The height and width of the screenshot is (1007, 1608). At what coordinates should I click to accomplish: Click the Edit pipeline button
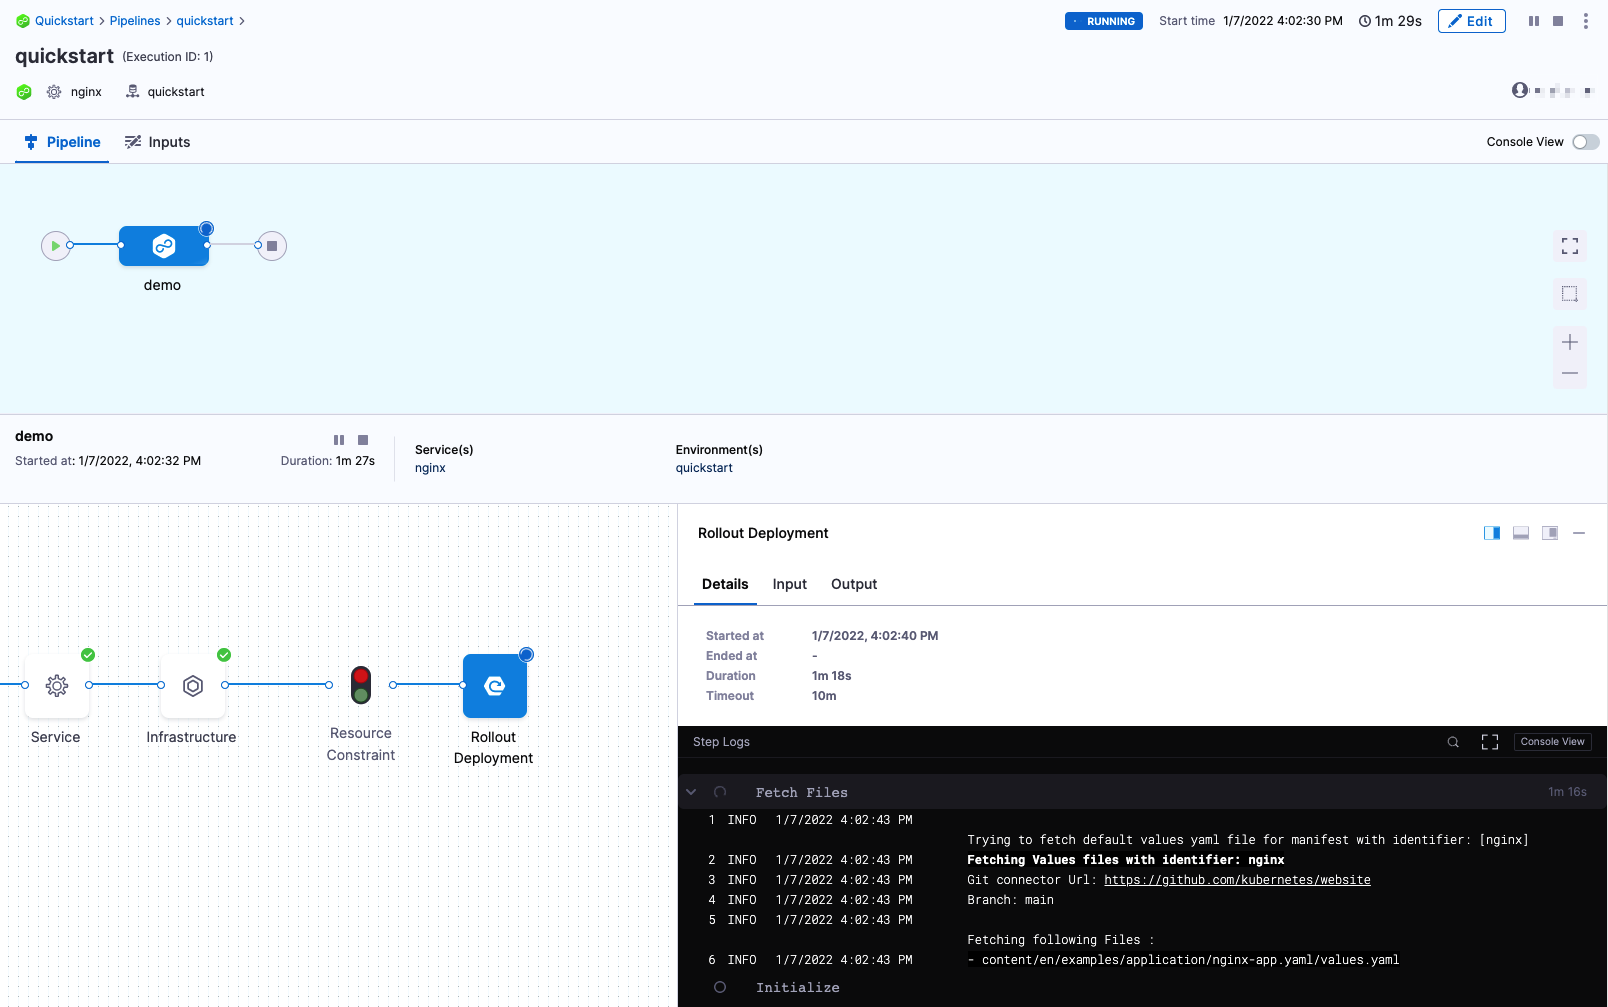tap(1471, 21)
